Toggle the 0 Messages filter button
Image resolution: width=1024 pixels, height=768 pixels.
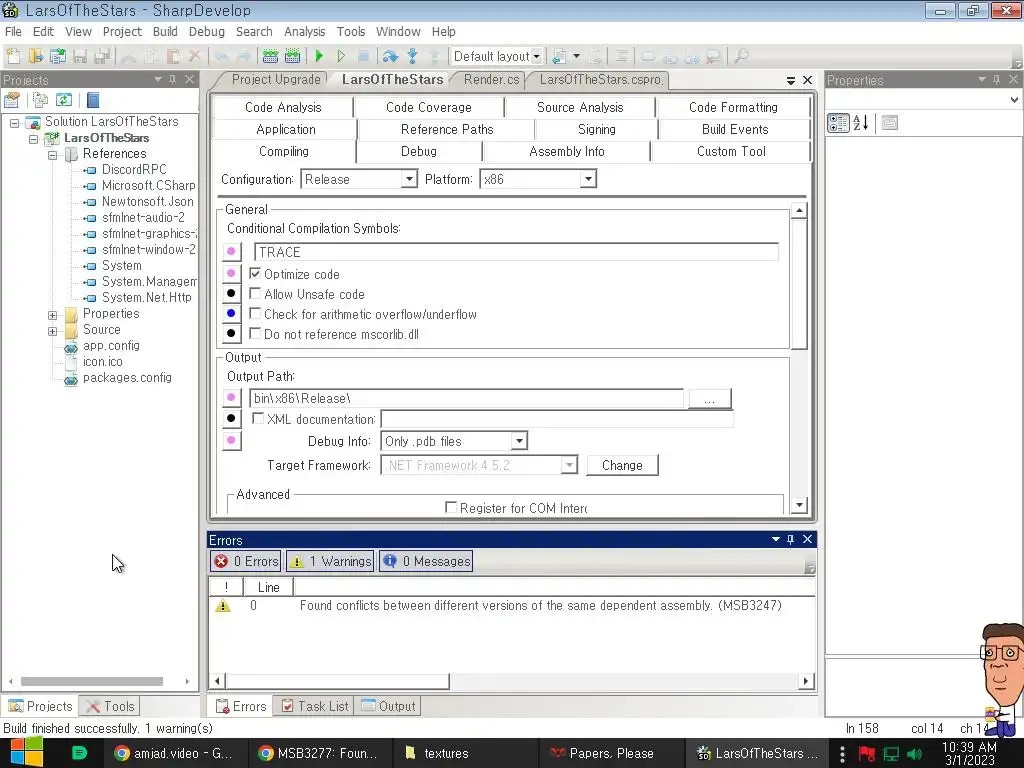(426, 561)
